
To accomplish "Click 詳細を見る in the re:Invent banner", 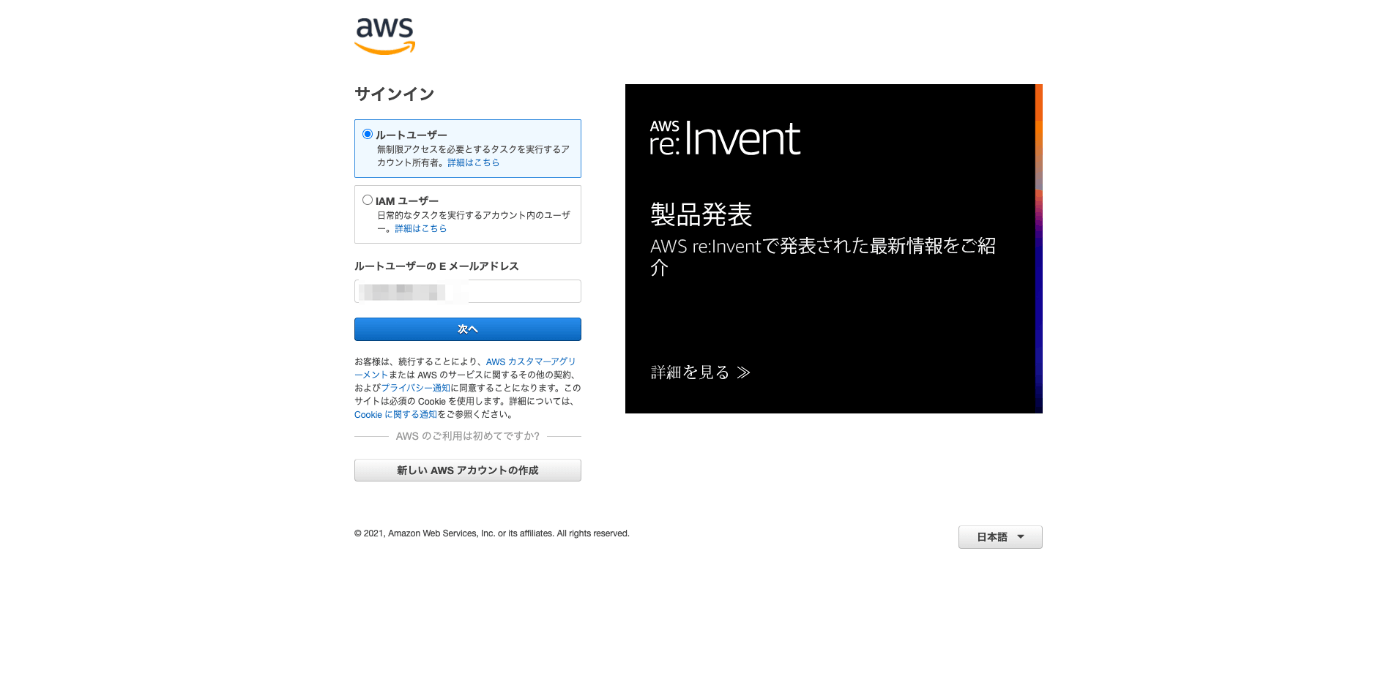I will pyautogui.click(x=700, y=372).
